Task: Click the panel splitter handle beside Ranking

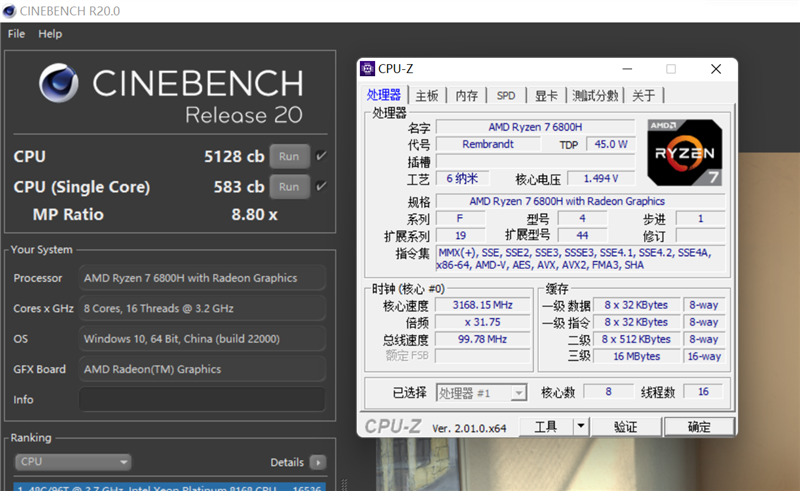Action: [344, 484]
